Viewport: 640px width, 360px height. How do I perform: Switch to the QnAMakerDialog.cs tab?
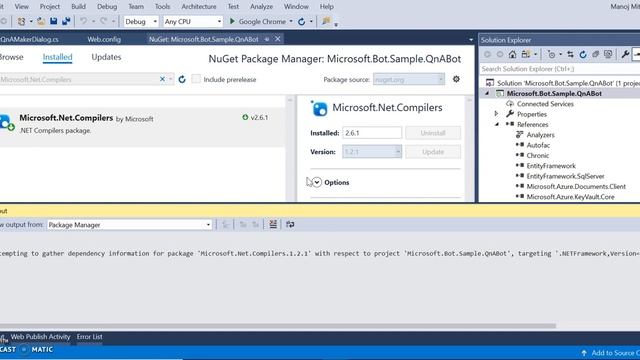[x=29, y=39]
